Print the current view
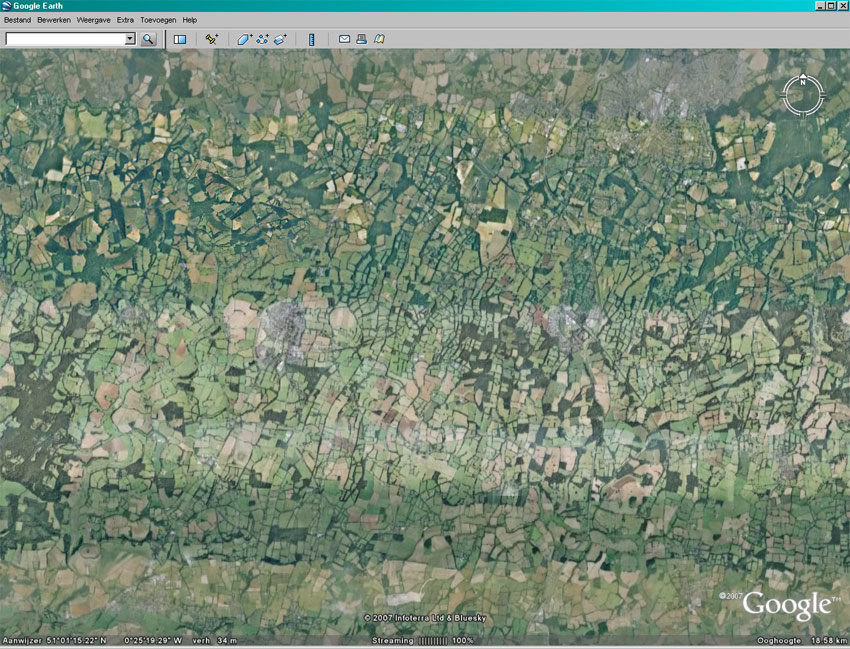 [x=362, y=39]
